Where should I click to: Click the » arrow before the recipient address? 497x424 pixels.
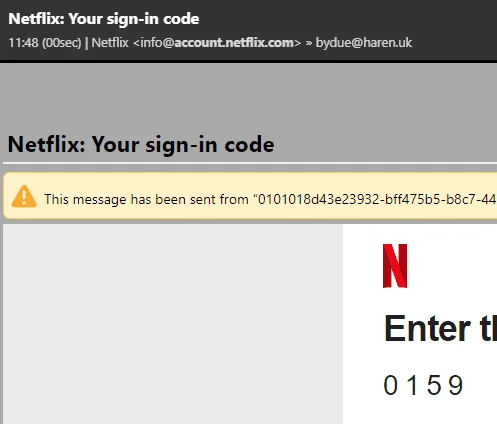309,43
